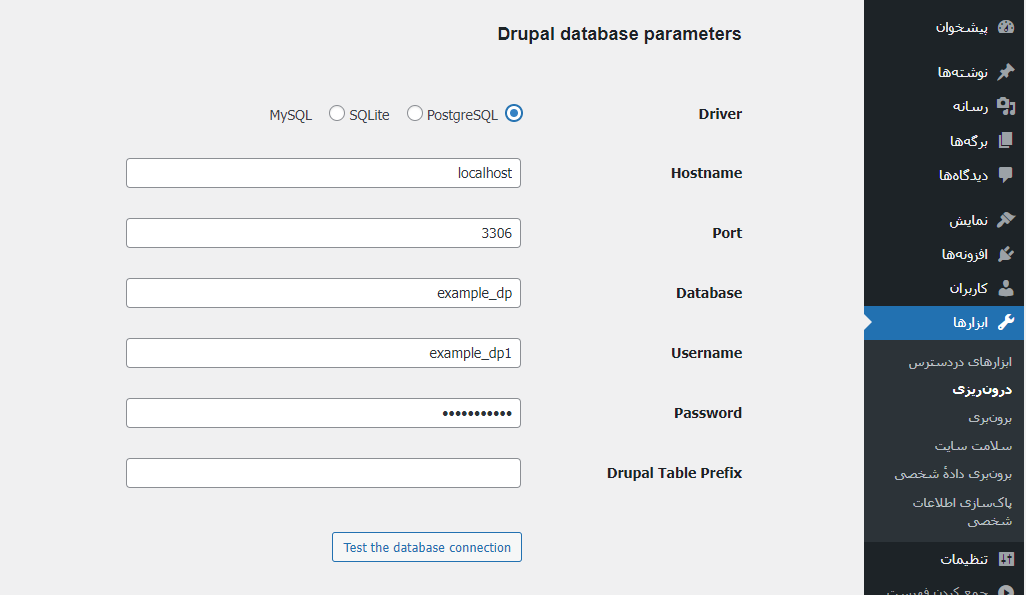Click the Pages (برگه‌ها) icon

(1006, 140)
